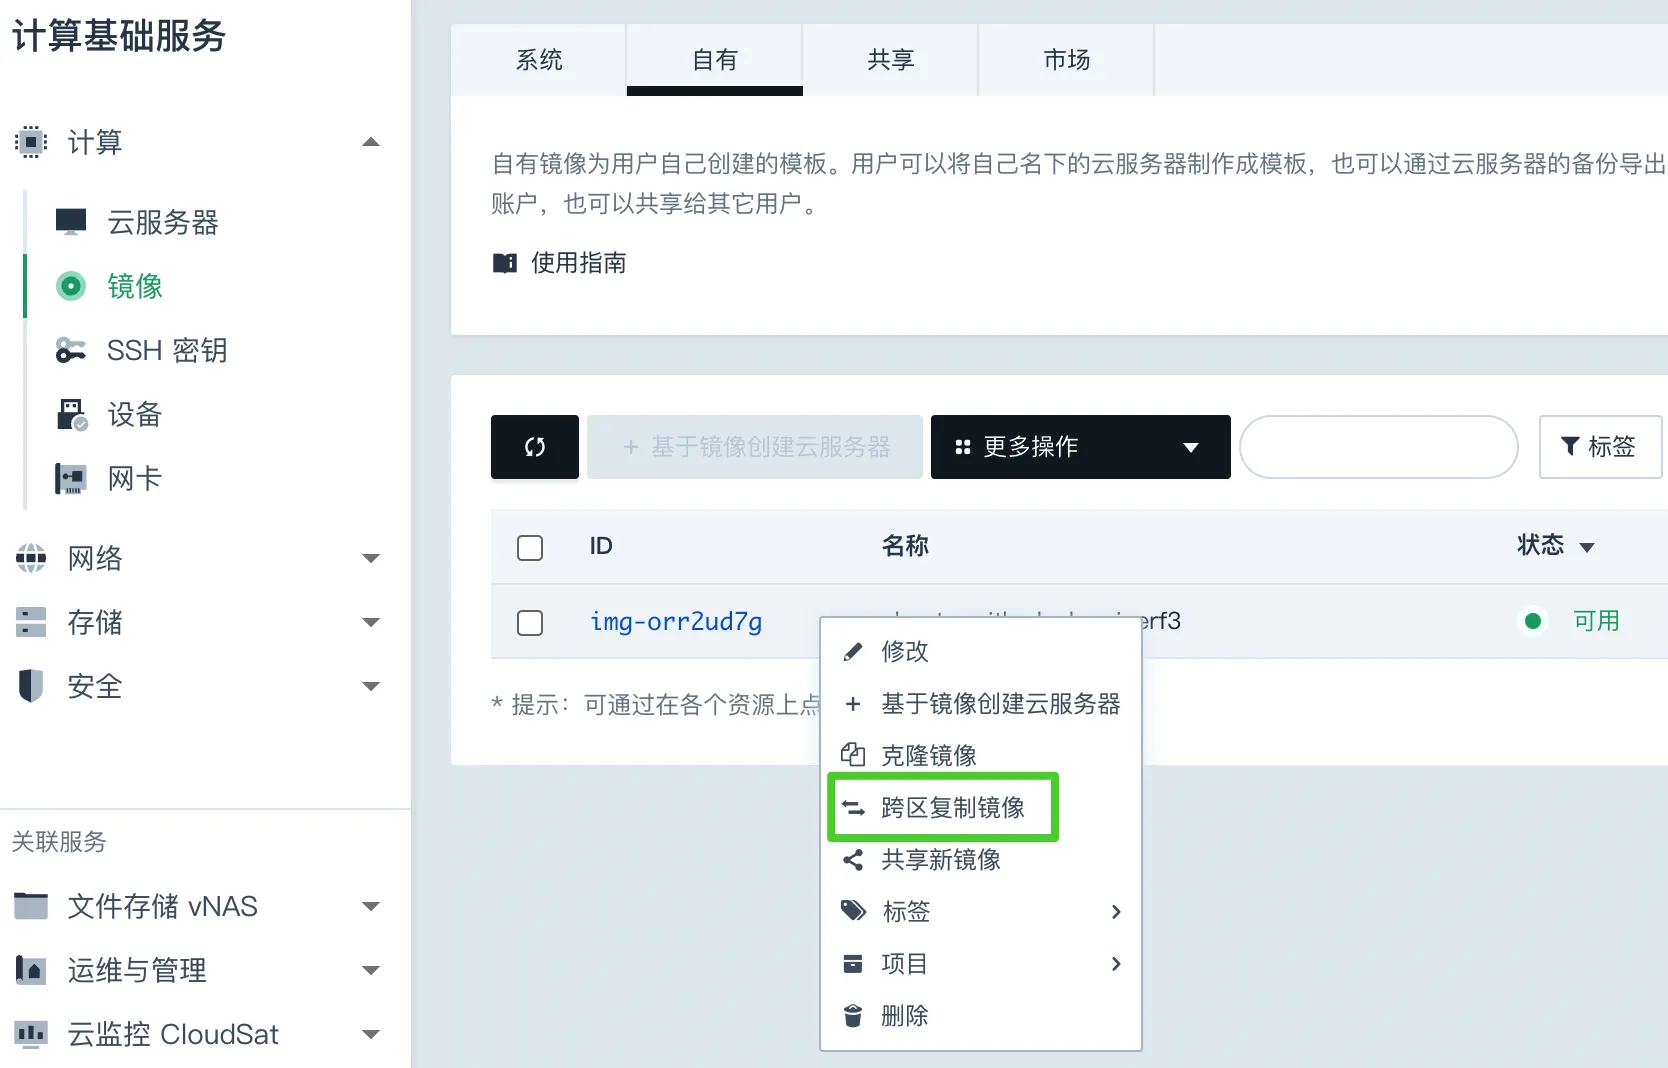Click the 标签 filter button
This screenshot has width=1668, height=1068.
tap(1600, 447)
